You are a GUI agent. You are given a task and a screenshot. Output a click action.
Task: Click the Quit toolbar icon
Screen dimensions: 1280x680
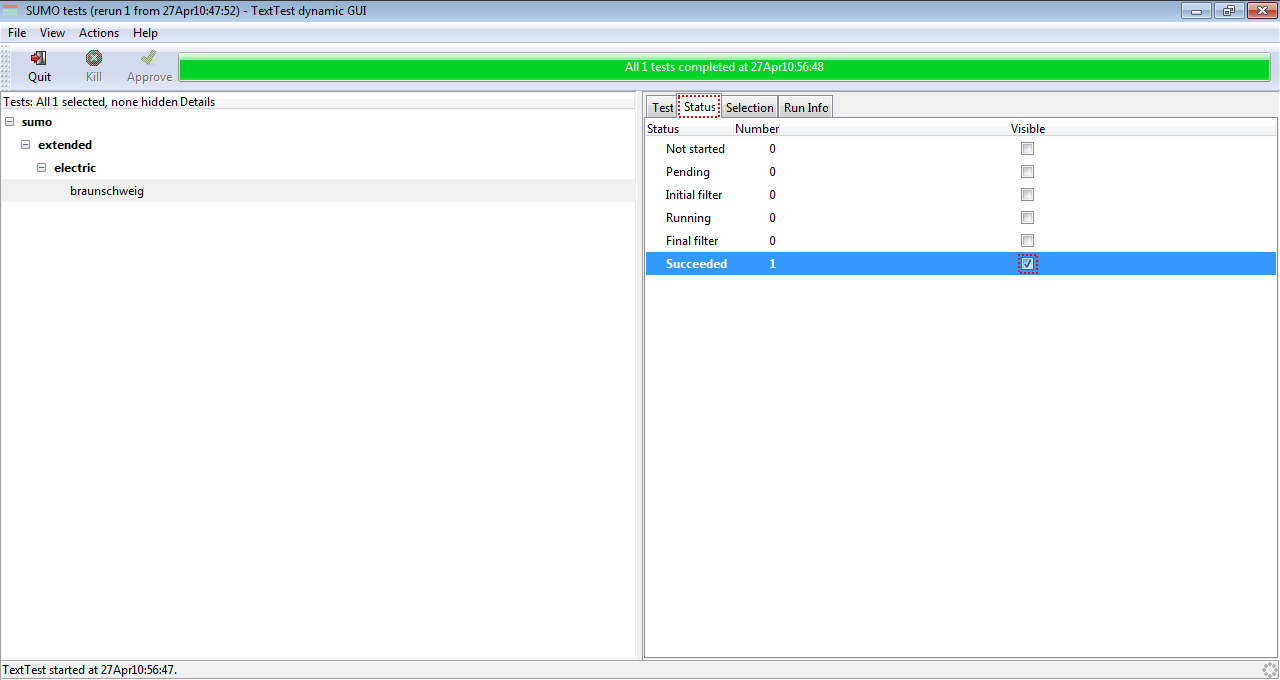(39, 59)
